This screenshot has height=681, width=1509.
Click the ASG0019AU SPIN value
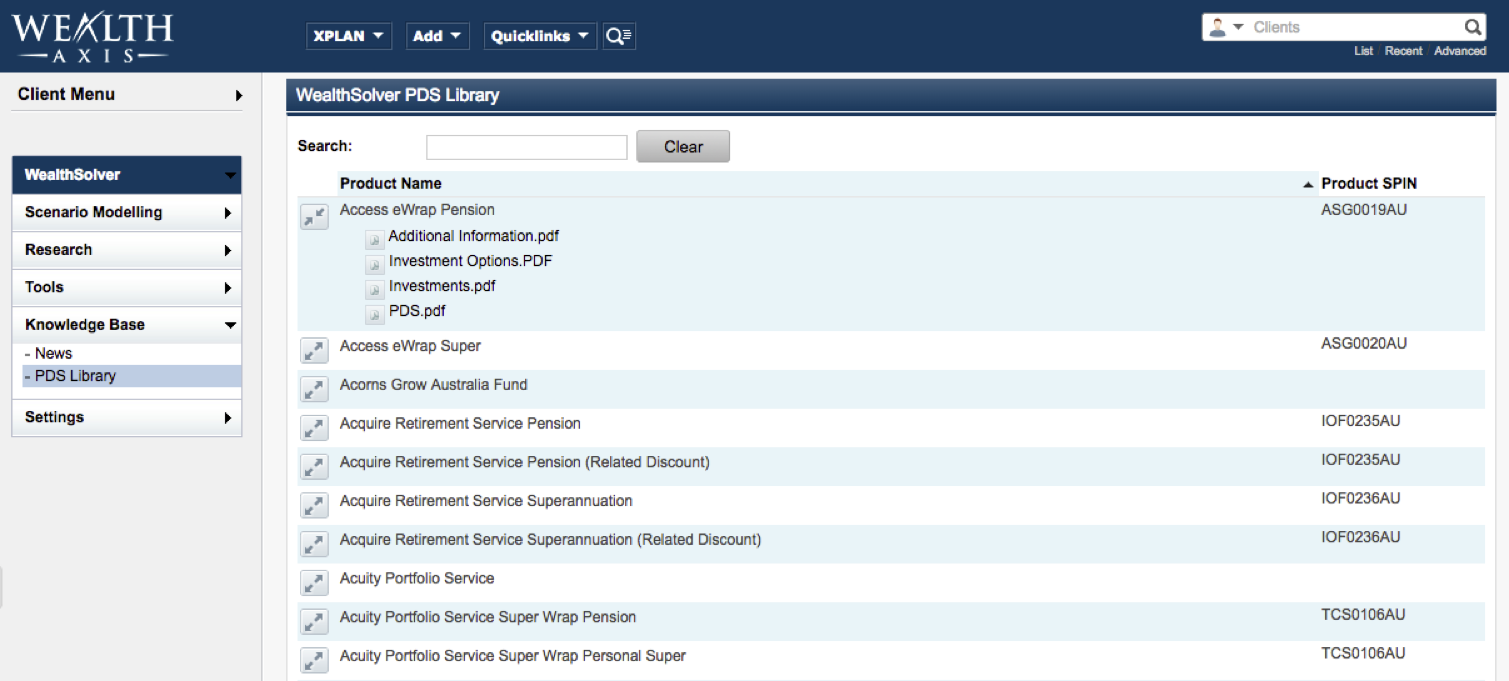click(1364, 210)
